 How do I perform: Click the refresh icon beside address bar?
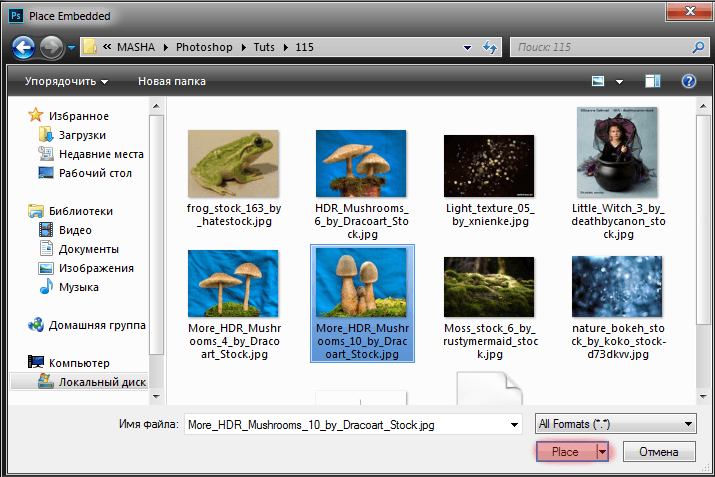(x=490, y=47)
